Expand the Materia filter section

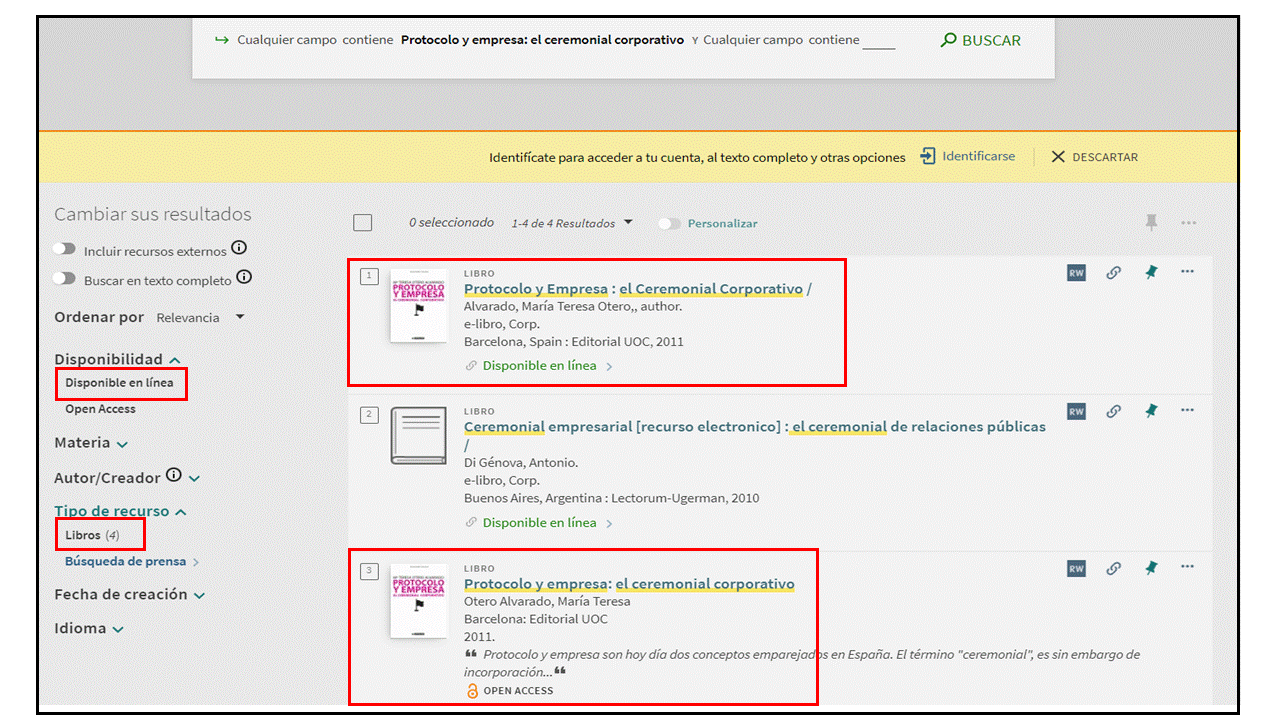click(x=91, y=443)
